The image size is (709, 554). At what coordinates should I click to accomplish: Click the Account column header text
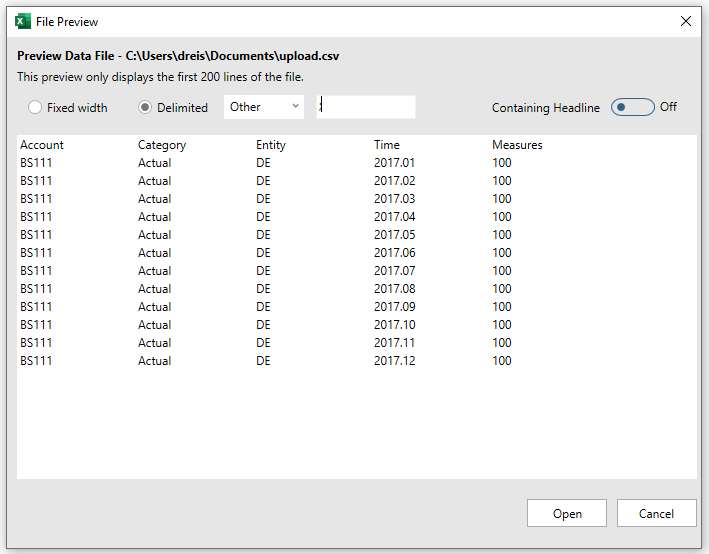[x=42, y=145]
